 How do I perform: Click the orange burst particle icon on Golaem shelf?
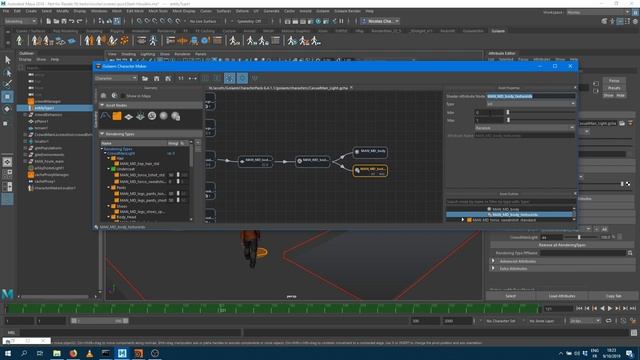[124, 40]
